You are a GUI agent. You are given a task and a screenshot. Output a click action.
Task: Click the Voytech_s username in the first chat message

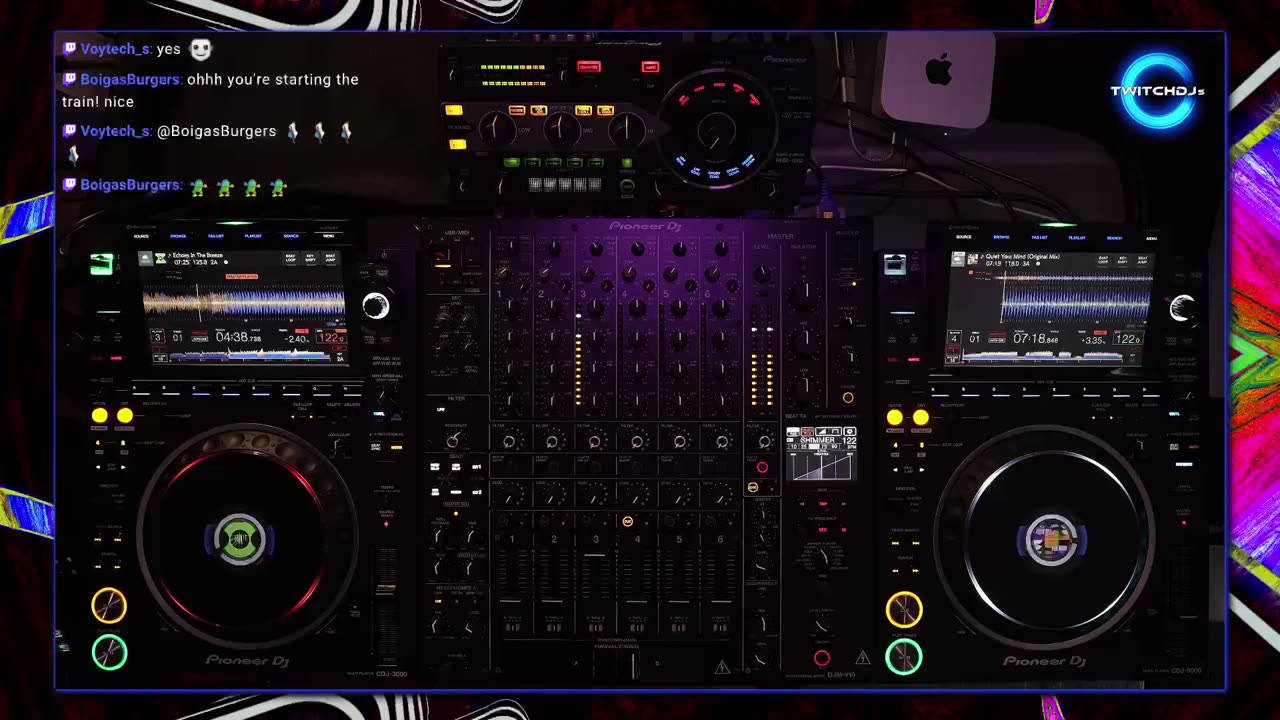(x=116, y=49)
